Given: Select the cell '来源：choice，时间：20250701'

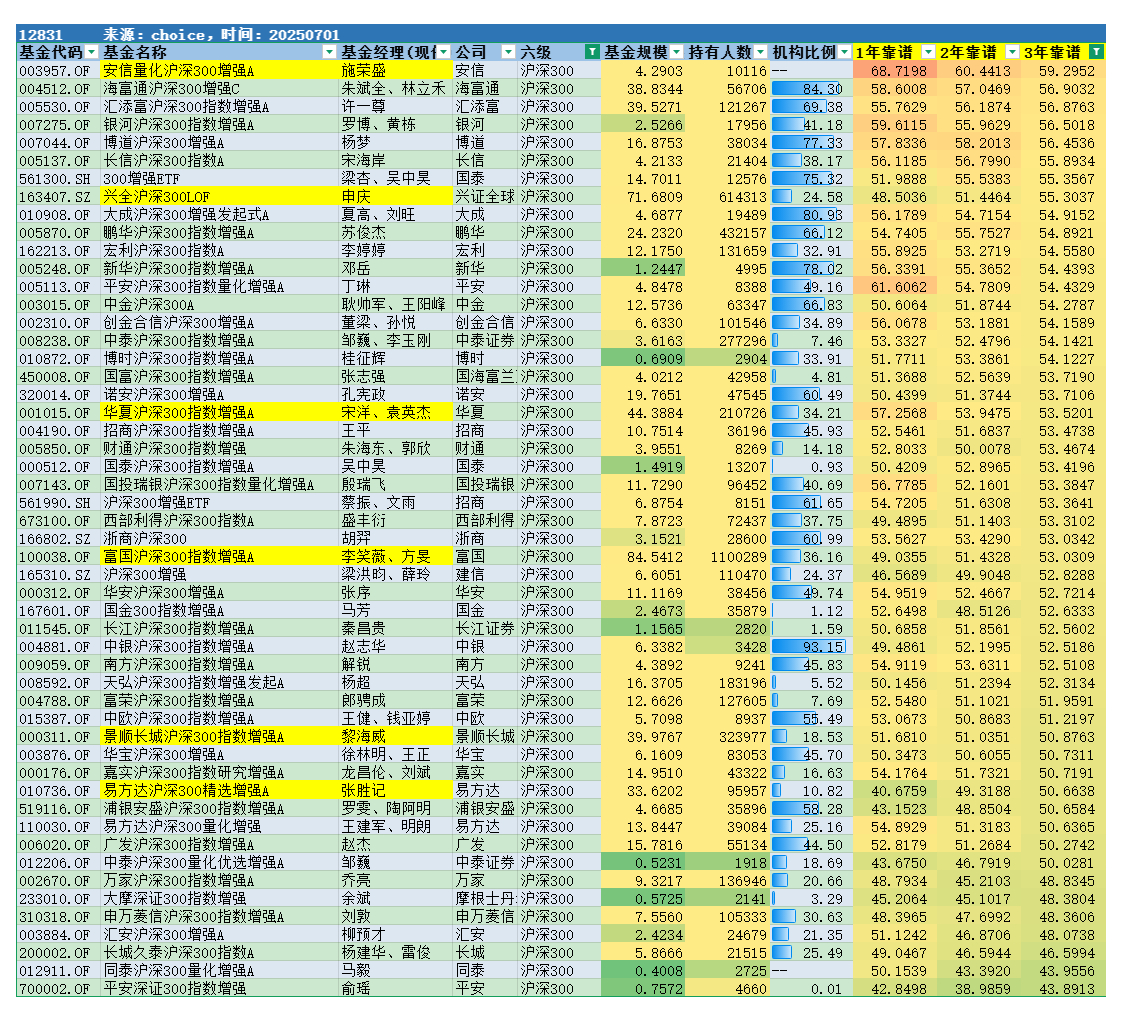Looking at the screenshot, I should pyautogui.click(x=220, y=34).
